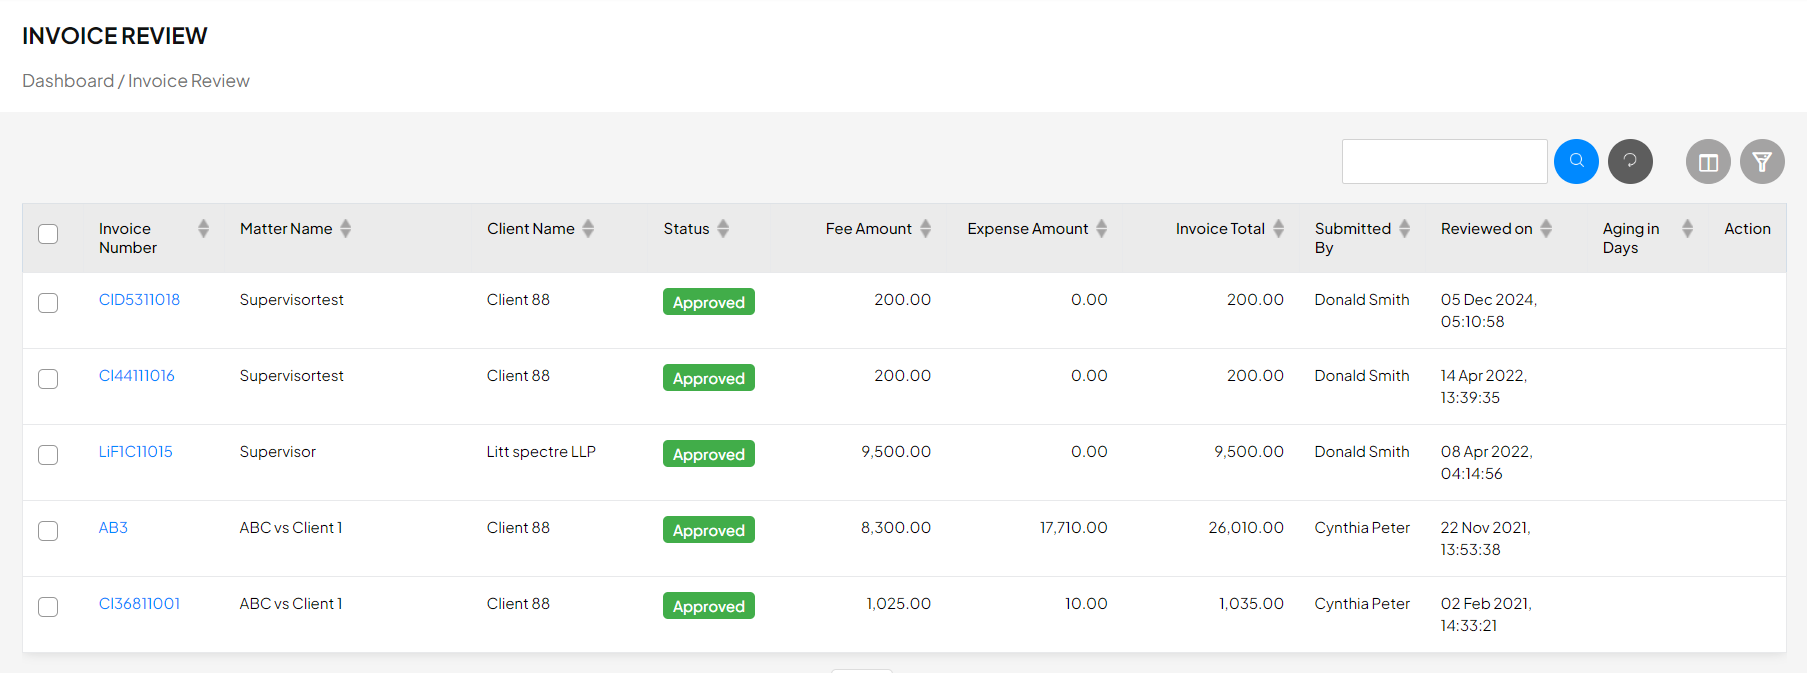Check the box for invoice CID5311018
The width and height of the screenshot is (1807, 673).
click(48, 303)
